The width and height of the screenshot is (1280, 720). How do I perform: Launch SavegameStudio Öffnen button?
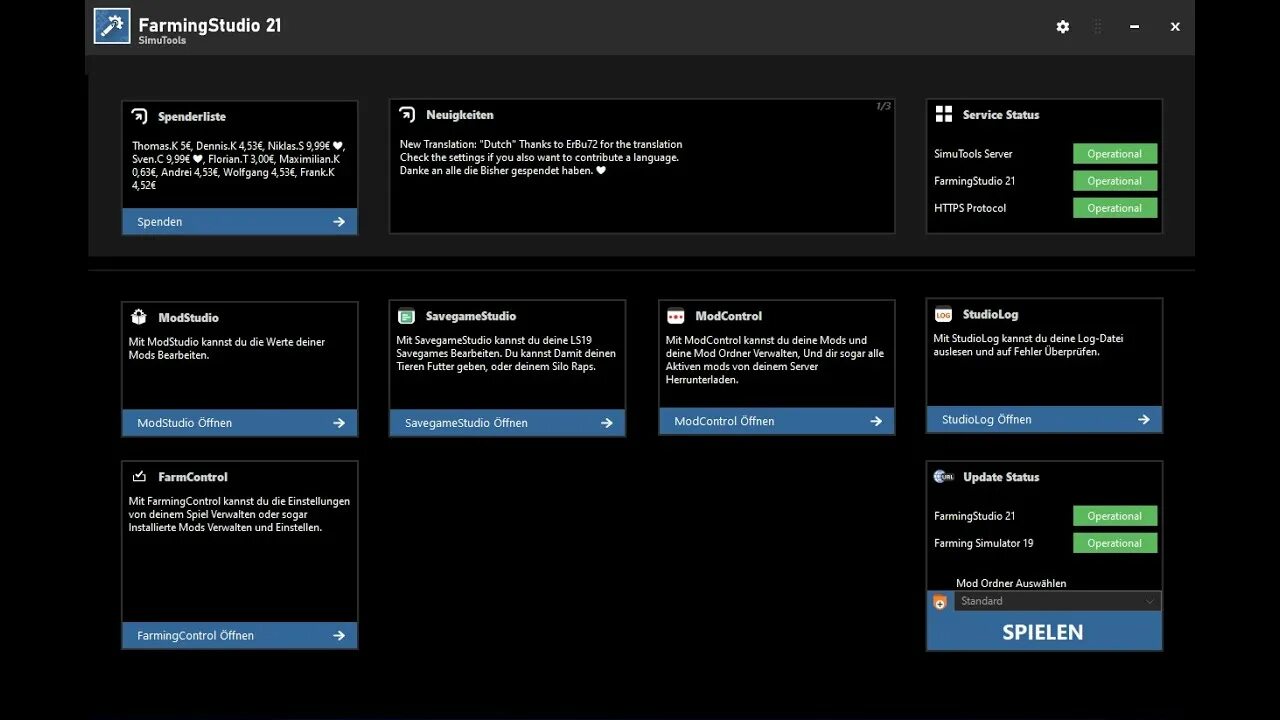pos(507,423)
